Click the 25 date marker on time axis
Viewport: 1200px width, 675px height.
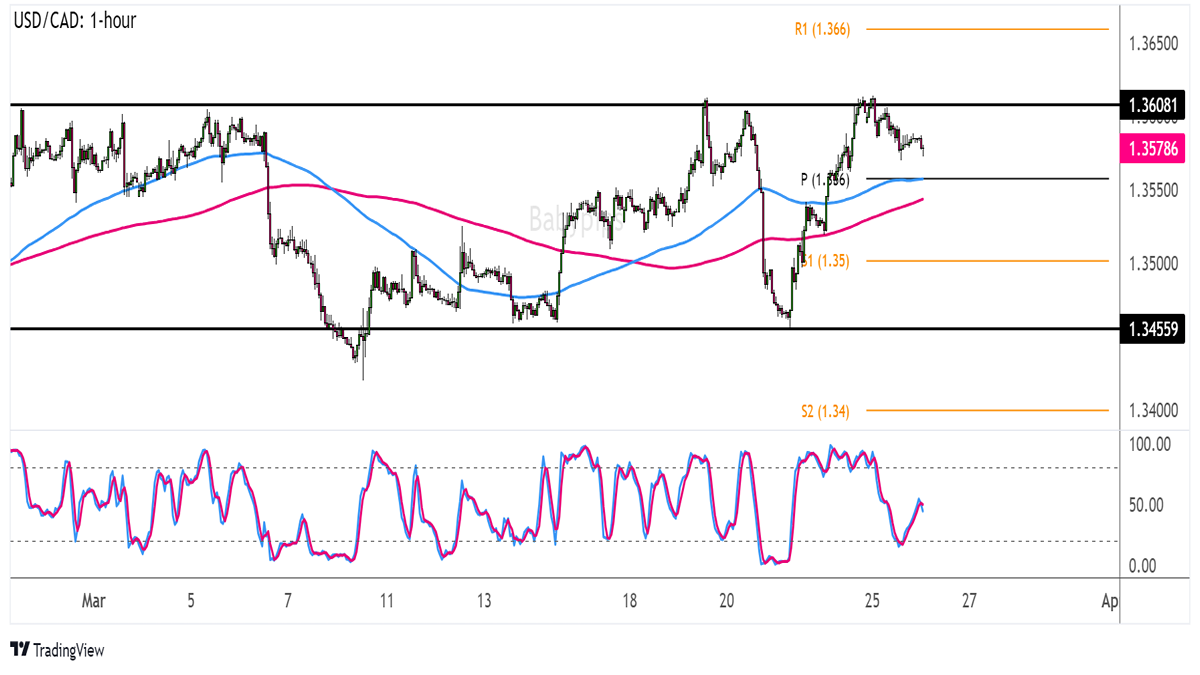[x=872, y=601]
